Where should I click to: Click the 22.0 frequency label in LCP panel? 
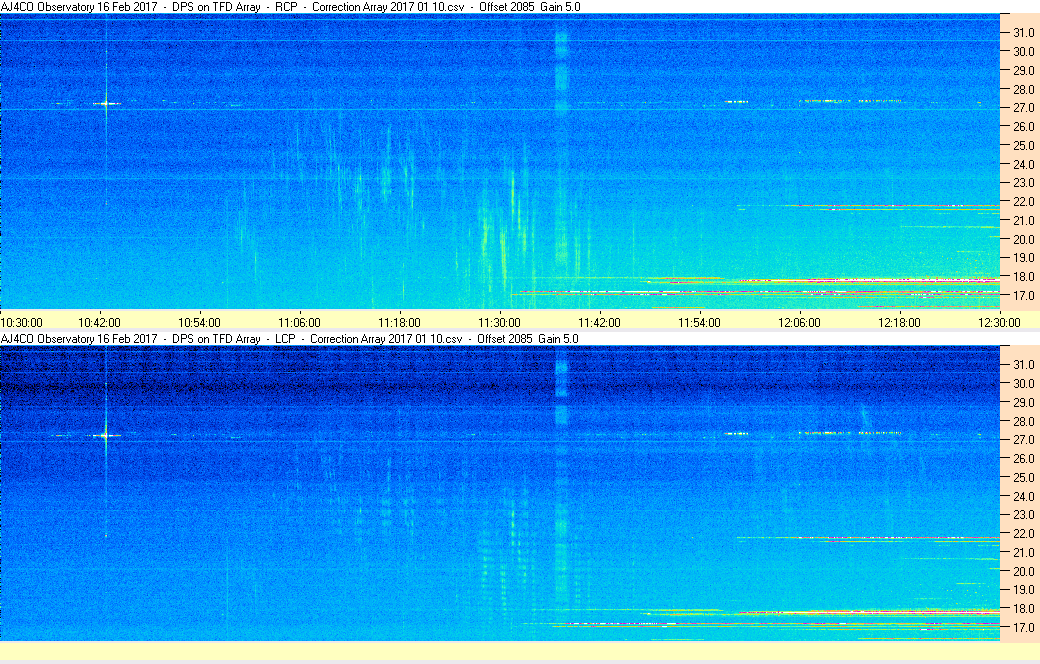coord(1023,533)
